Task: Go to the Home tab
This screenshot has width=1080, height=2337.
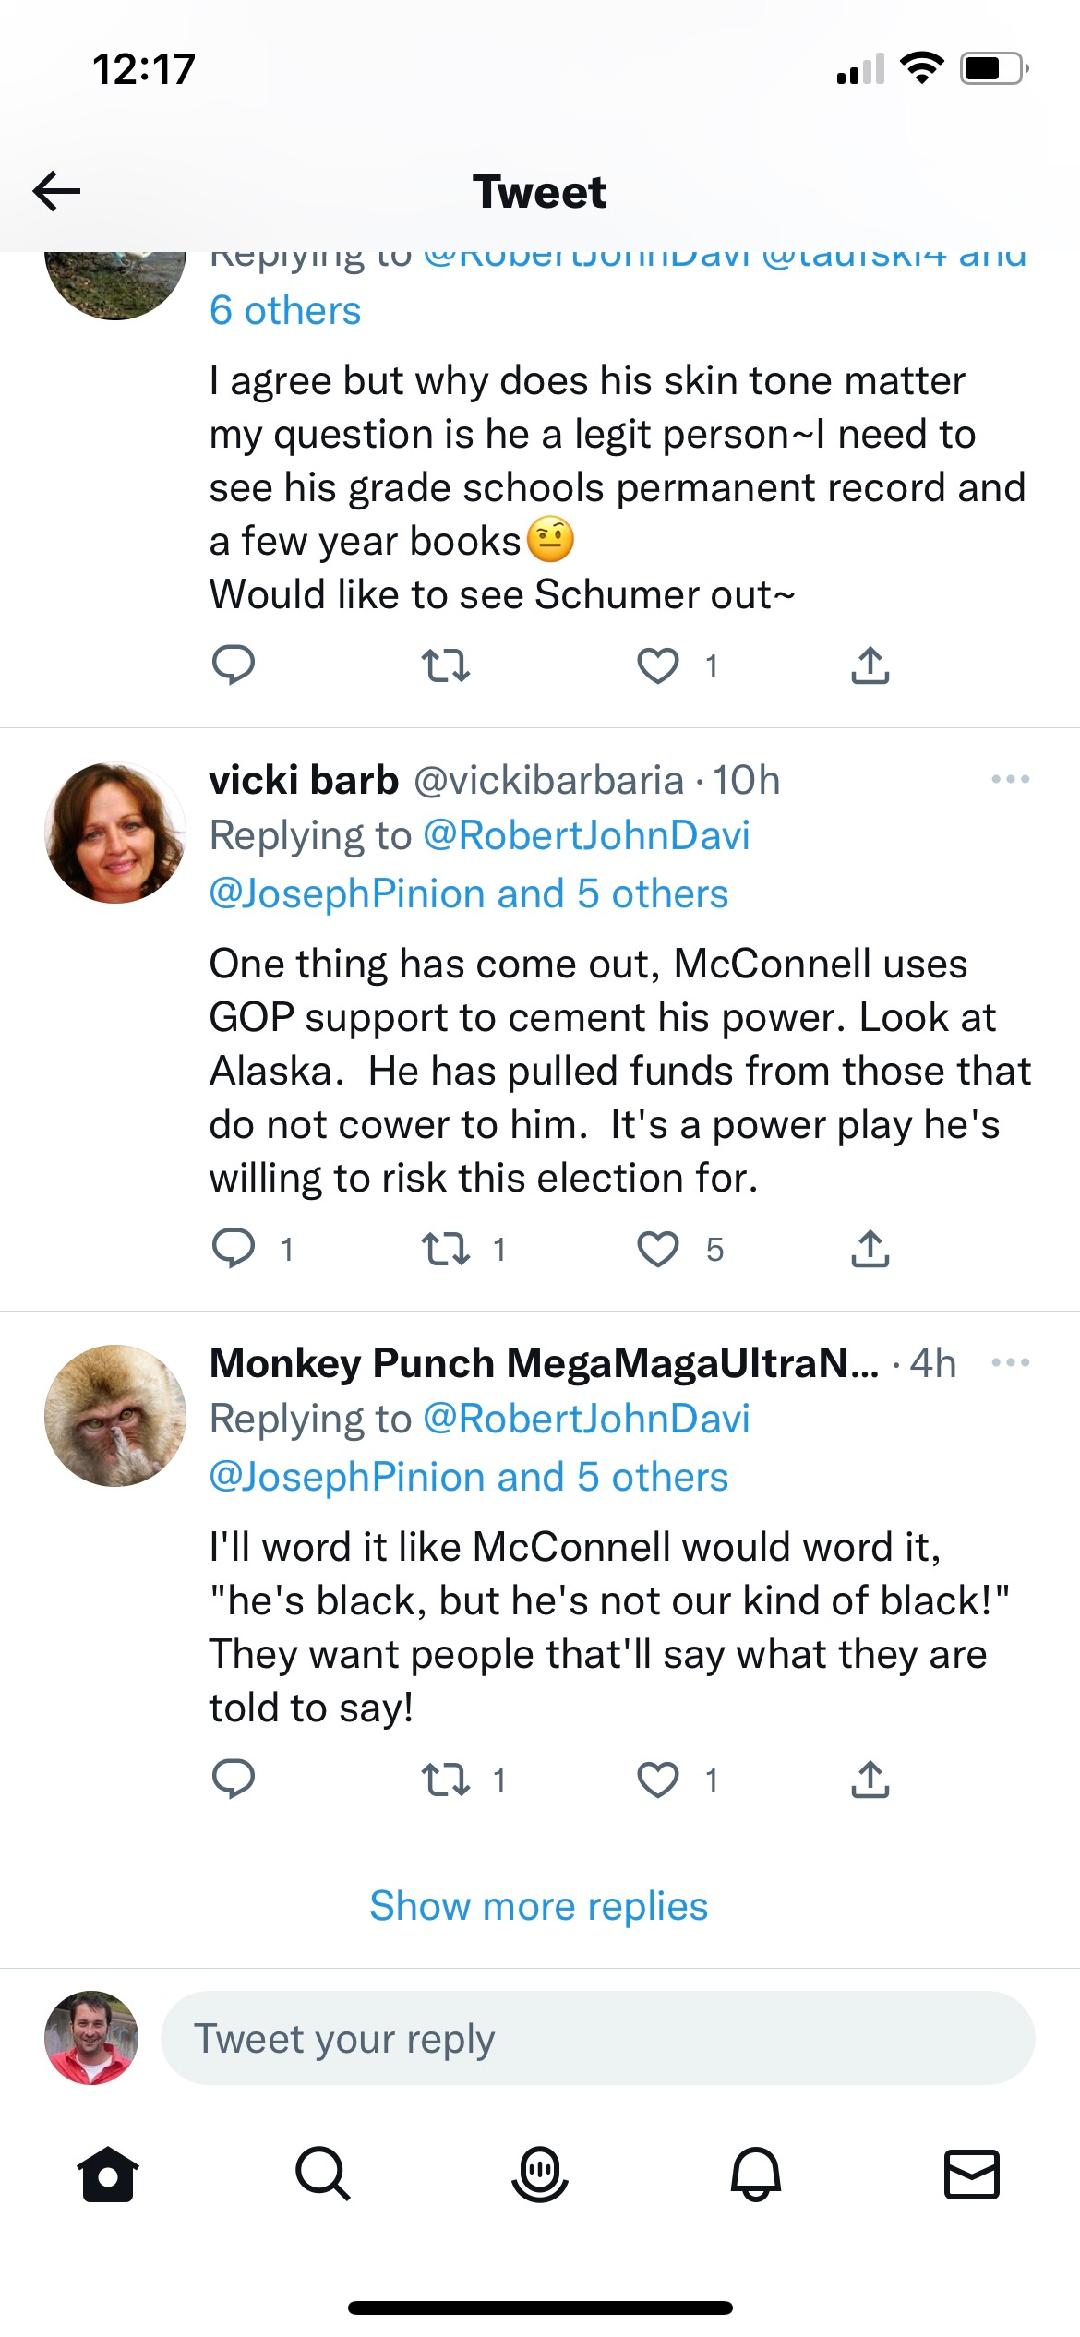Action: (108, 2174)
